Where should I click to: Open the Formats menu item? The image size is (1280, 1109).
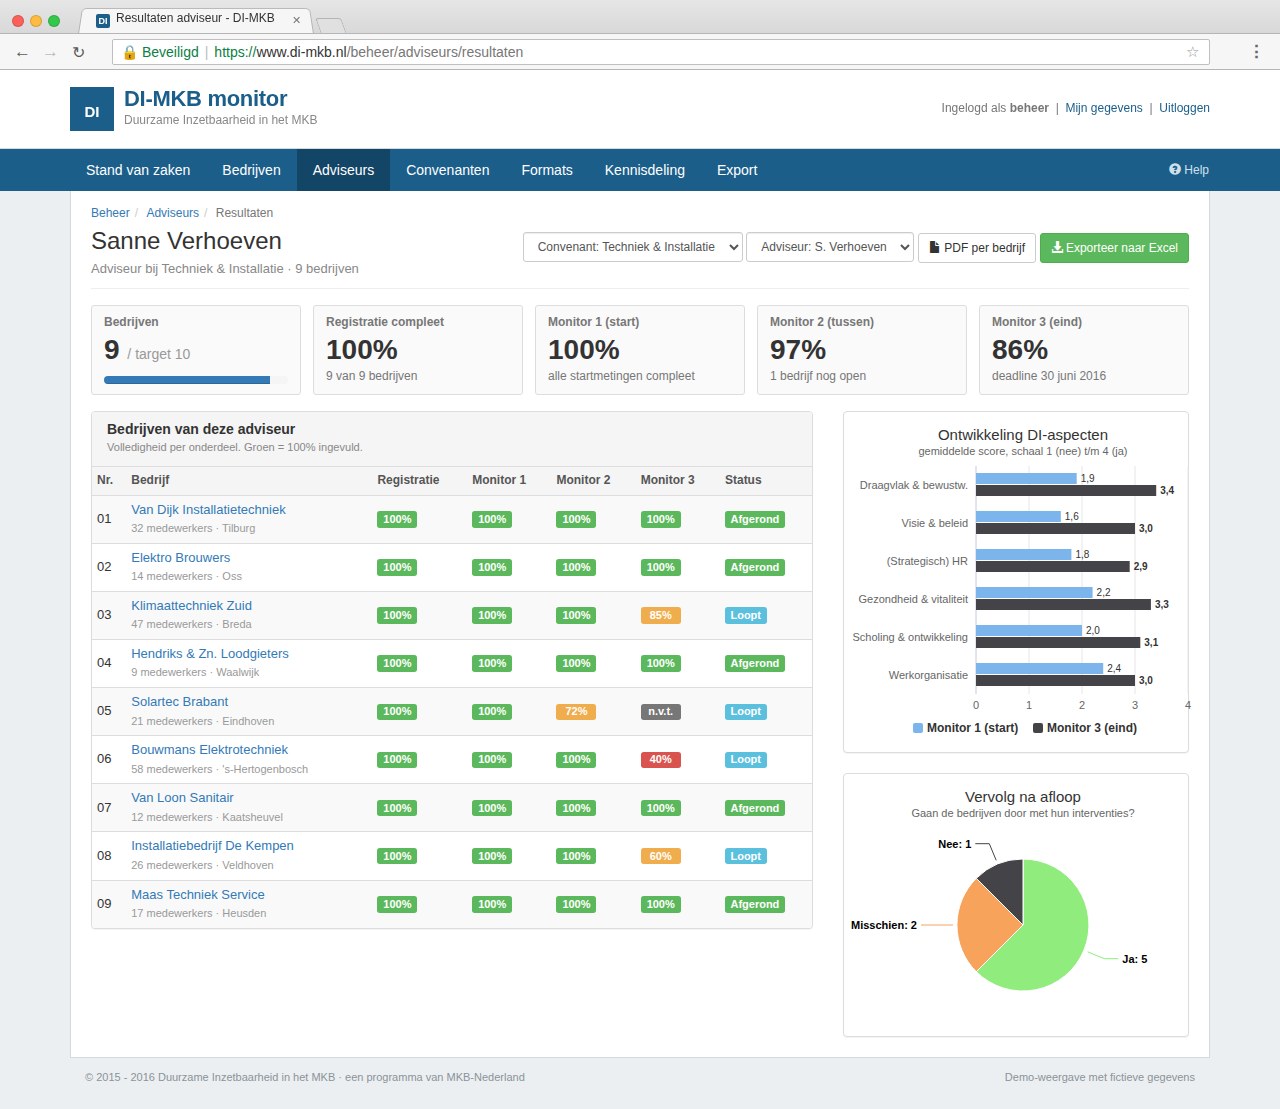547,170
